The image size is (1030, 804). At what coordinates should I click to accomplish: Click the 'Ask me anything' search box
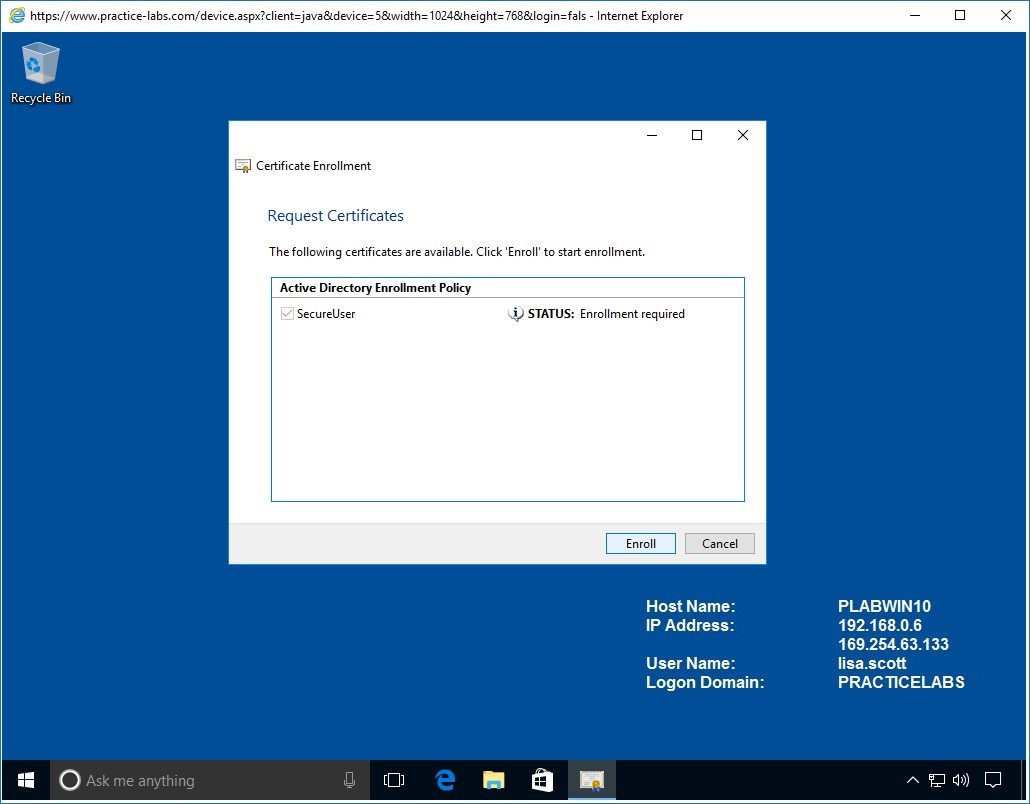coord(210,780)
